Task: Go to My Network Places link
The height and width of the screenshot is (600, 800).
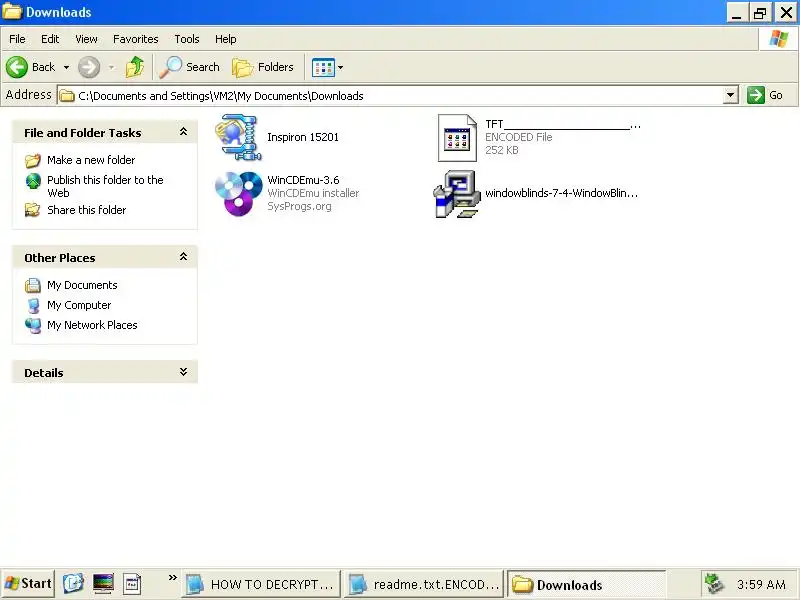Action: tap(92, 325)
